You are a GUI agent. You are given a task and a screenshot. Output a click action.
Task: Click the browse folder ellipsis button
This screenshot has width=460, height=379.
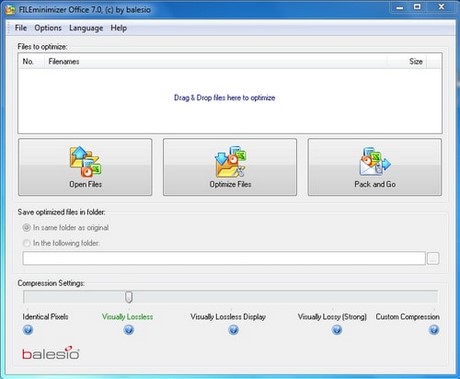coord(433,258)
